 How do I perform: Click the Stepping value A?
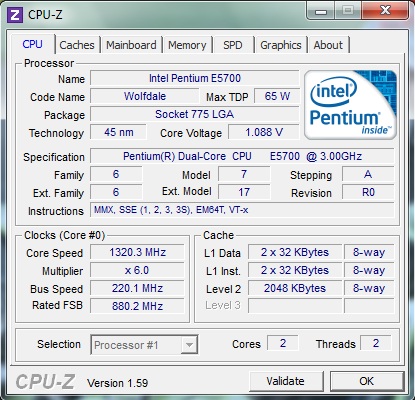368,174
